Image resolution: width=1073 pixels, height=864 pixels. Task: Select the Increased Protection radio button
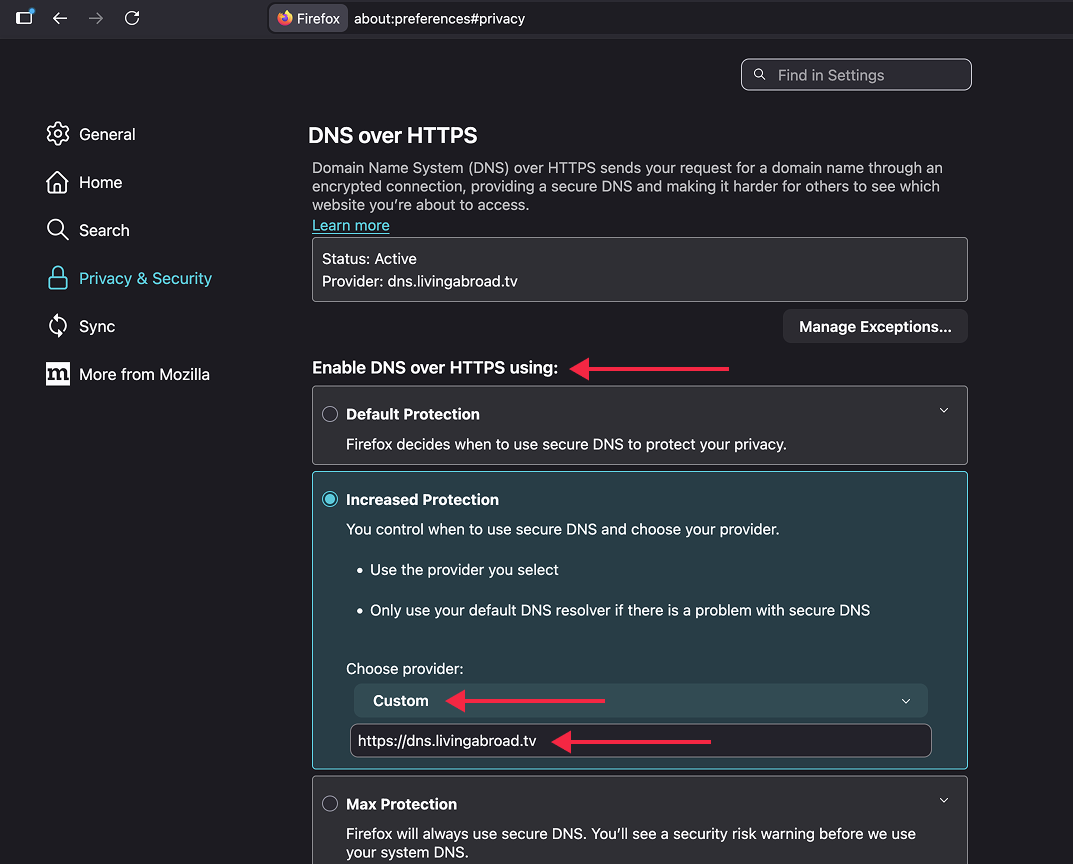pos(330,500)
